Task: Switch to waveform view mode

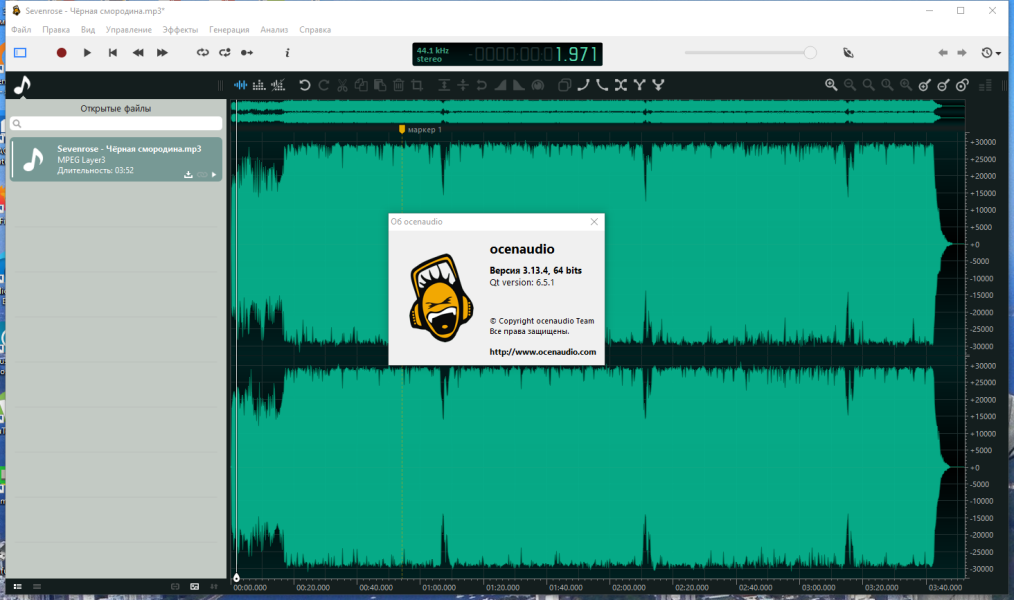Action: 241,85
